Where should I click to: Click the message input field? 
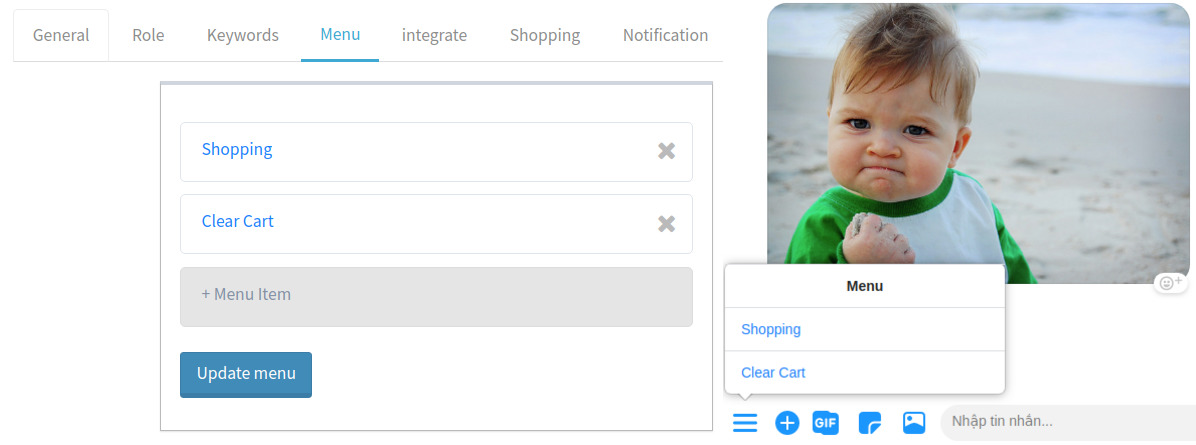click(x=1068, y=422)
